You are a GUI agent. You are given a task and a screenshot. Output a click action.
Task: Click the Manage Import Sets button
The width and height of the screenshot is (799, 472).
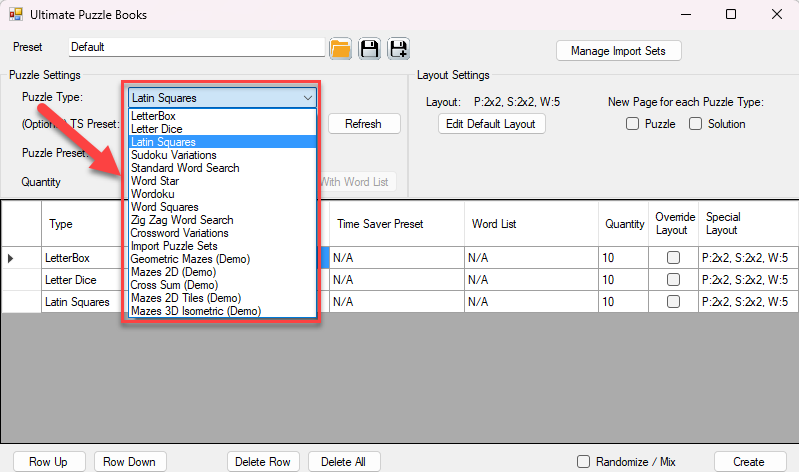coord(618,51)
